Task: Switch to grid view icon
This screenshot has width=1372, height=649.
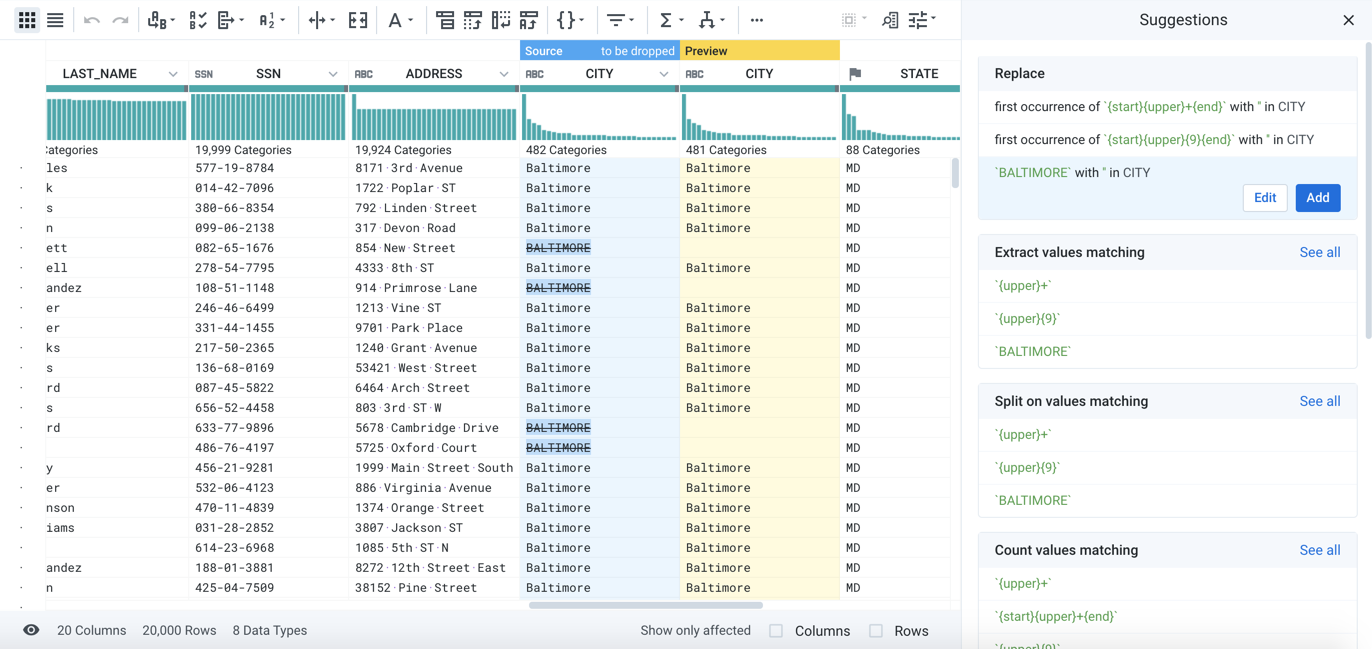Action: 27,20
